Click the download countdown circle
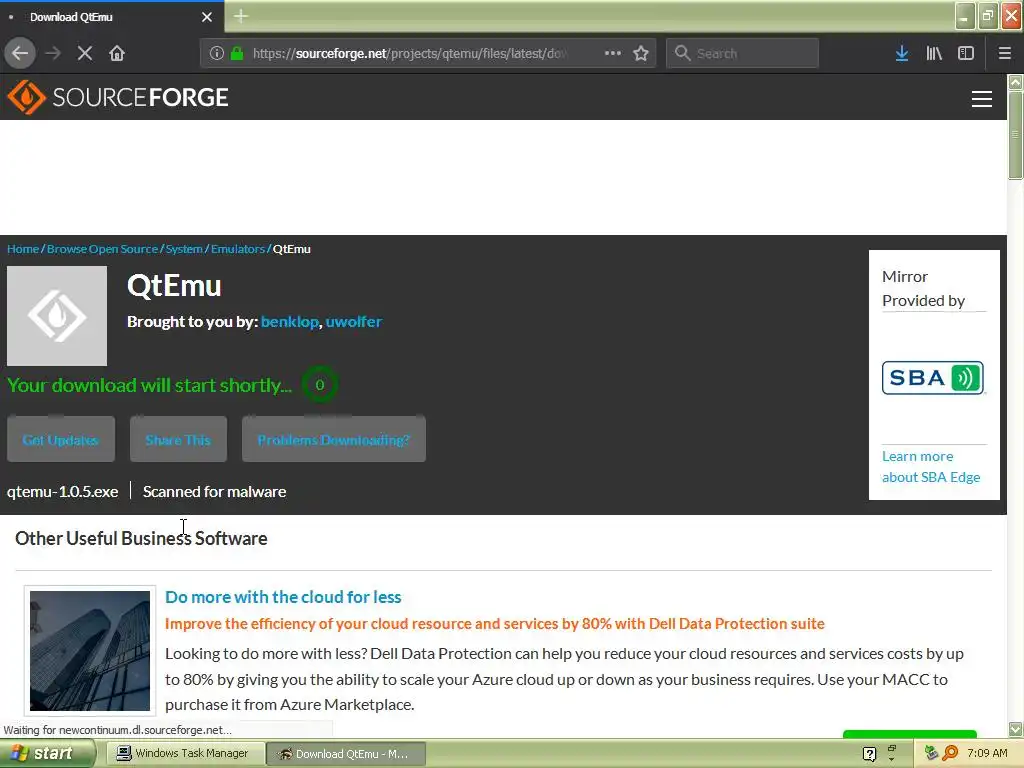1024x768 pixels. tap(319, 385)
